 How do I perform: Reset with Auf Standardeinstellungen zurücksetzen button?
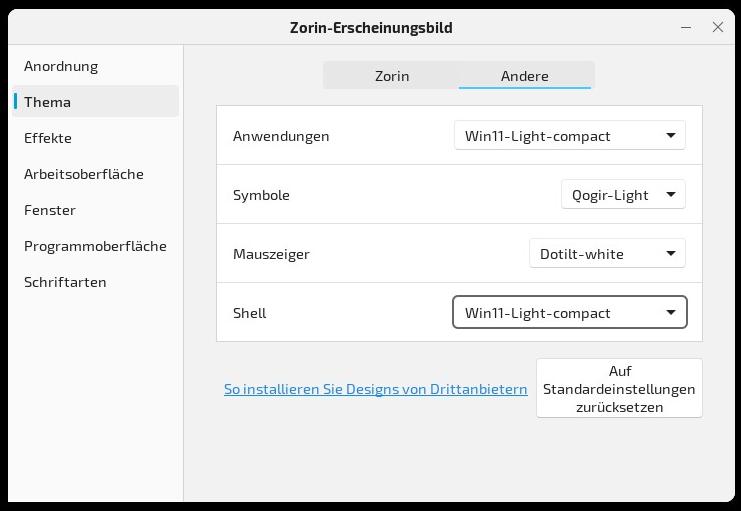[619, 388]
